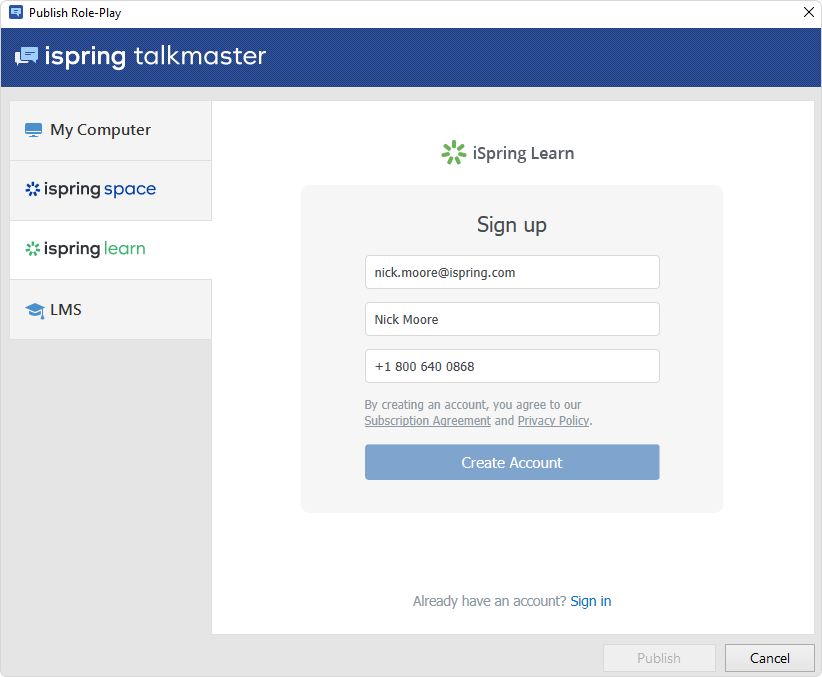This screenshot has height=677, width=822.
Task: Click the TalkMaster chat bubbles logo icon
Action: 26,56
